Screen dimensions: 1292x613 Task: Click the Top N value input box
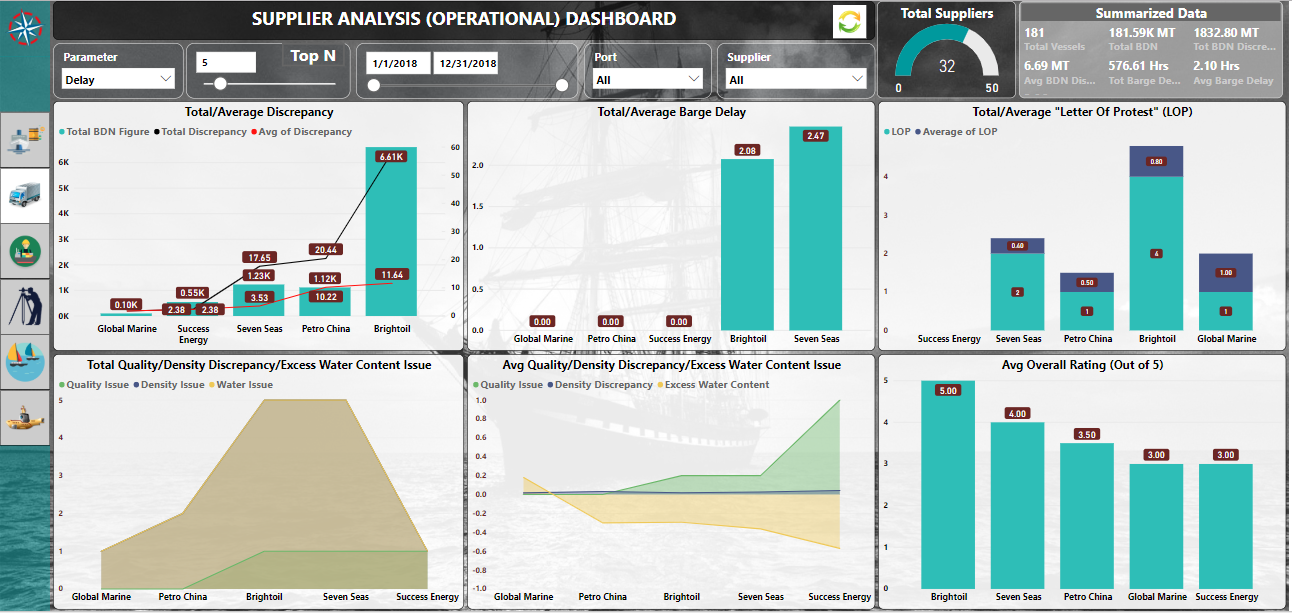[x=226, y=63]
